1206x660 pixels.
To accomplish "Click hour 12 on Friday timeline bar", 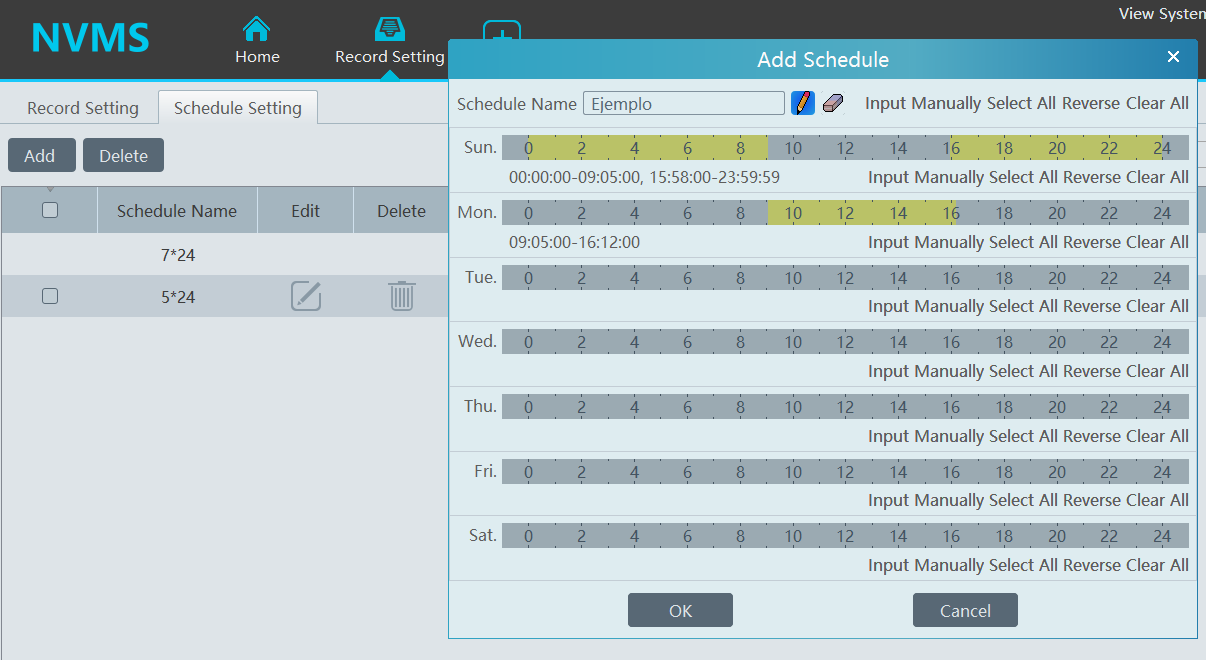I will (845, 472).
